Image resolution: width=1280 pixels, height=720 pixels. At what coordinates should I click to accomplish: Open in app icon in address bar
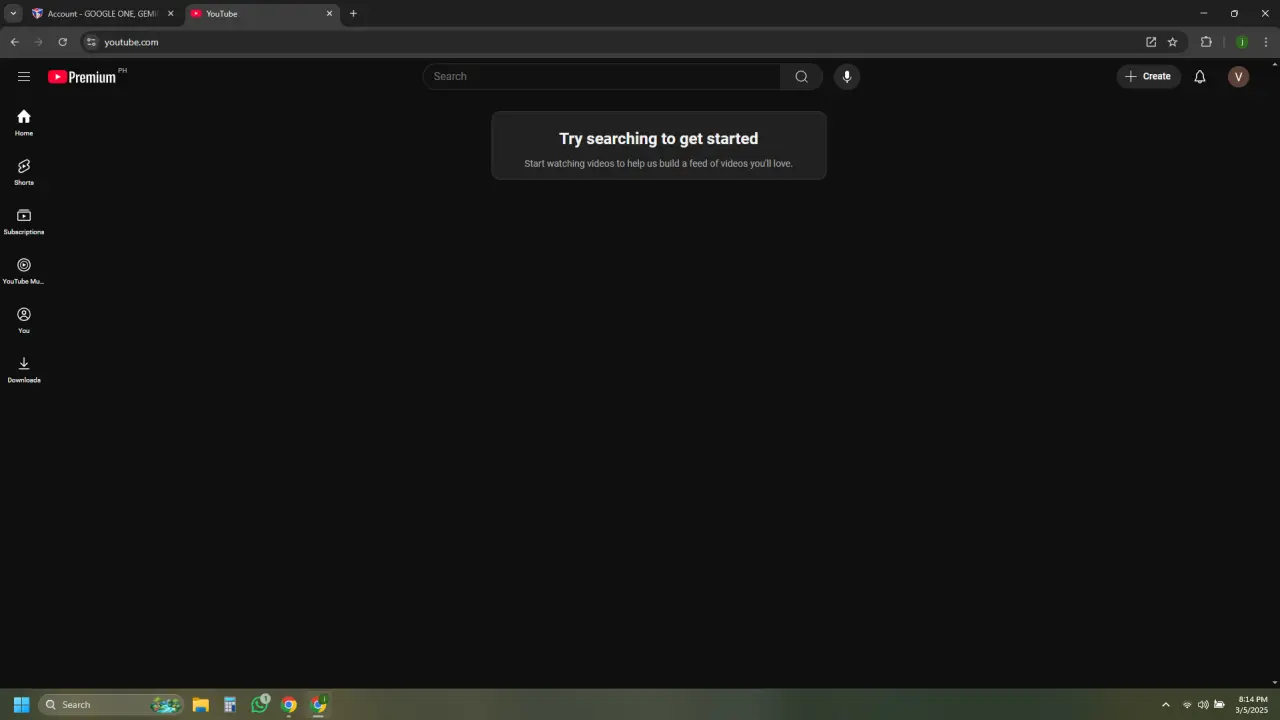click(1151, 42)
